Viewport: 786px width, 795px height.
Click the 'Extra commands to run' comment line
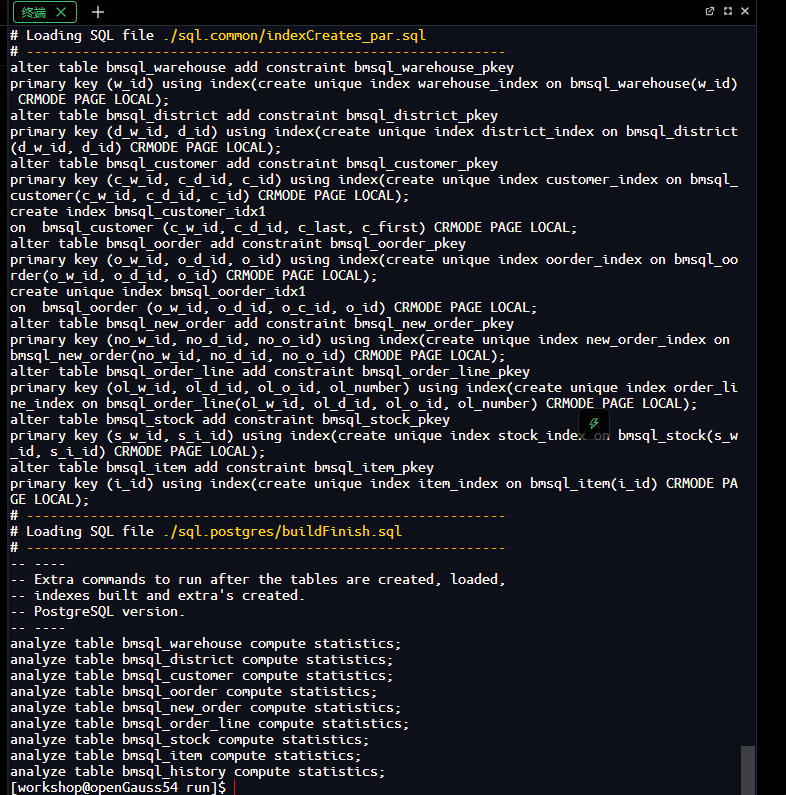[x=258, y=580]
